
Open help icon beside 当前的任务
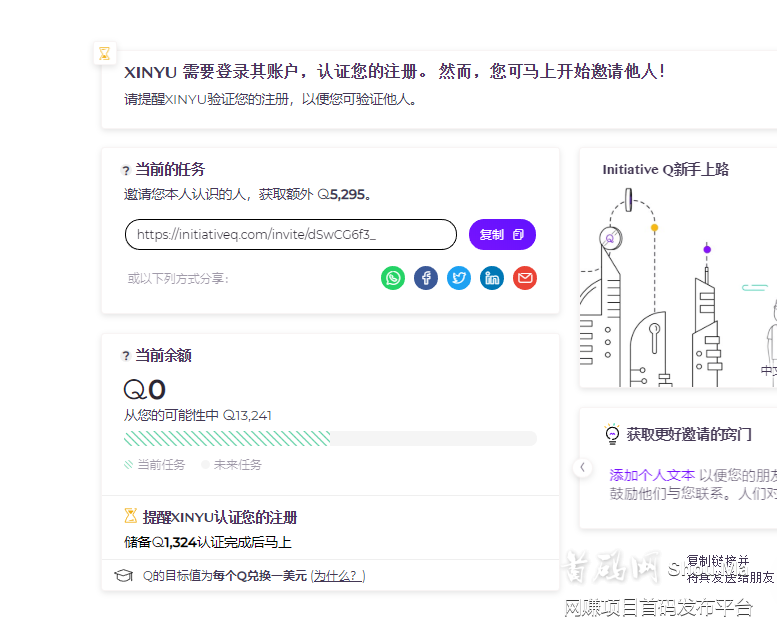(x=126, y=170)
